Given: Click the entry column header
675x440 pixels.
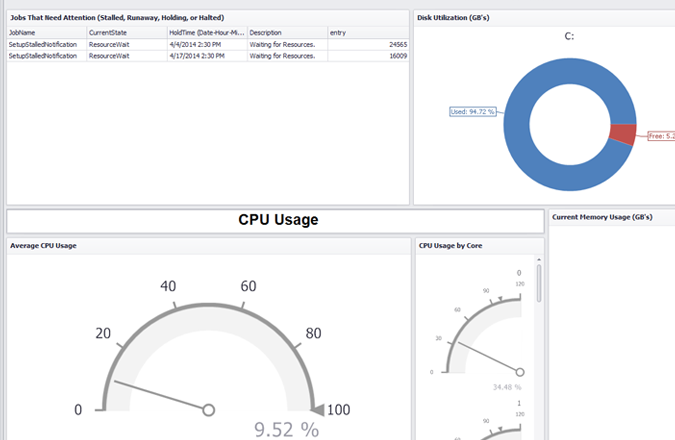Looking at the screenshot, I should pos(368,33).
